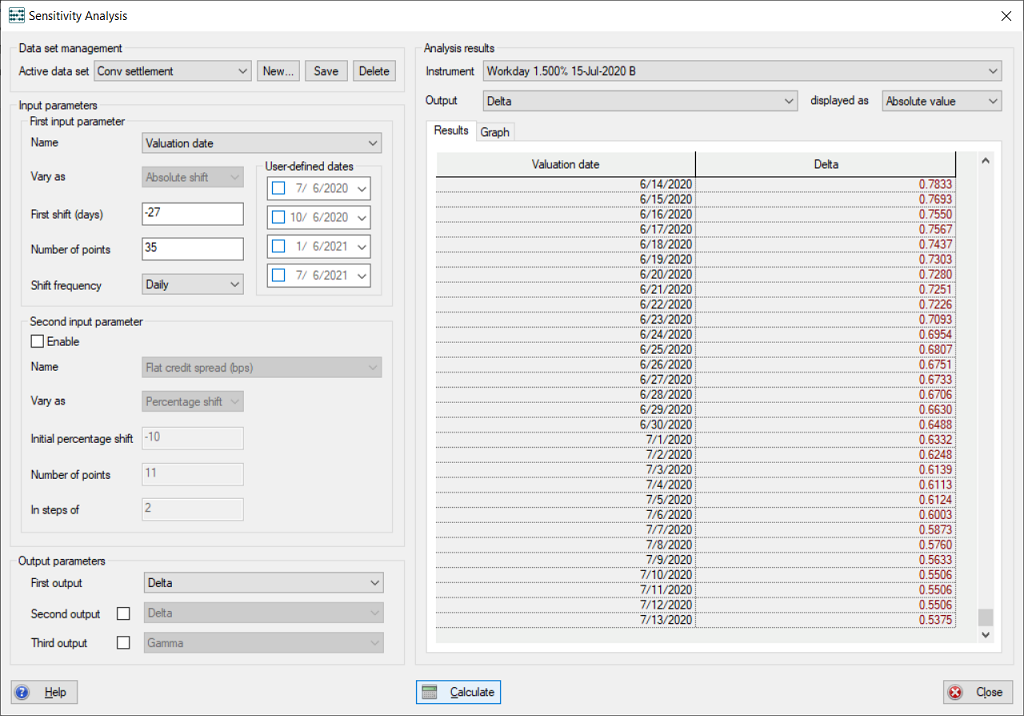The image size is (1024, 716).
Task: Click the Calculate button
Action: [x=458, y=692]
